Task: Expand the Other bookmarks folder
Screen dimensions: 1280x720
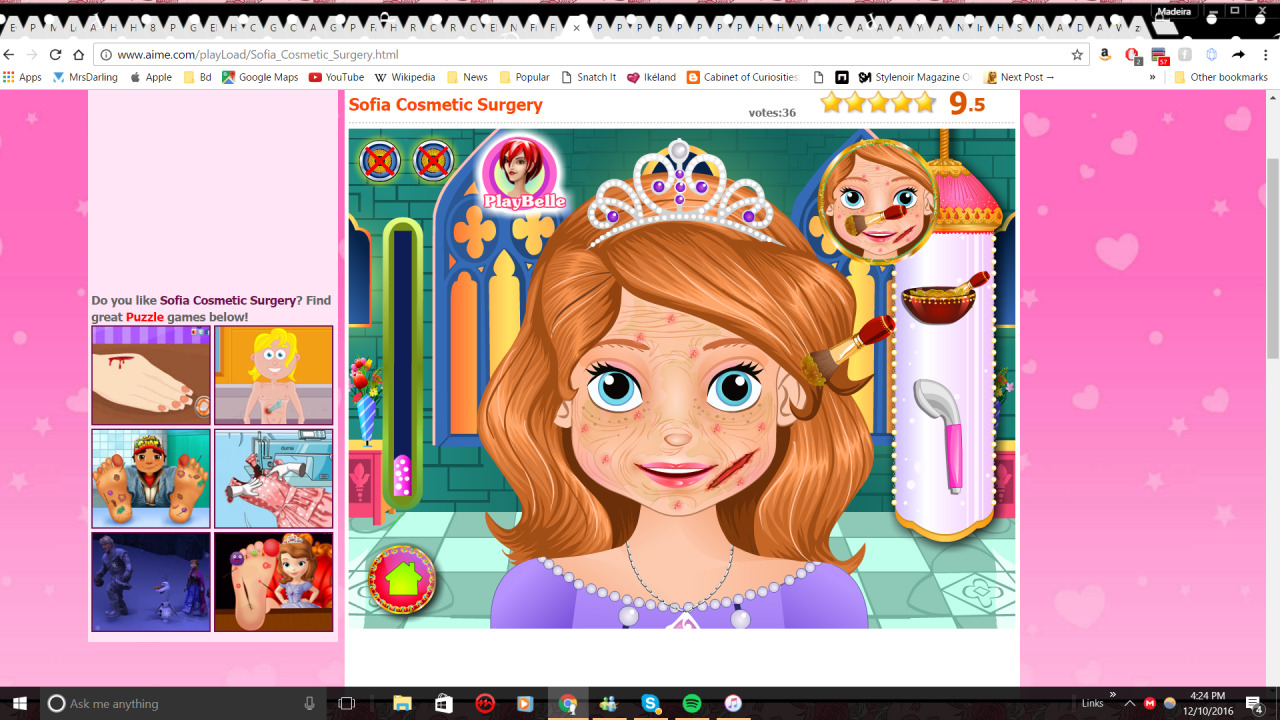Action: click(x=1220, y=77)
